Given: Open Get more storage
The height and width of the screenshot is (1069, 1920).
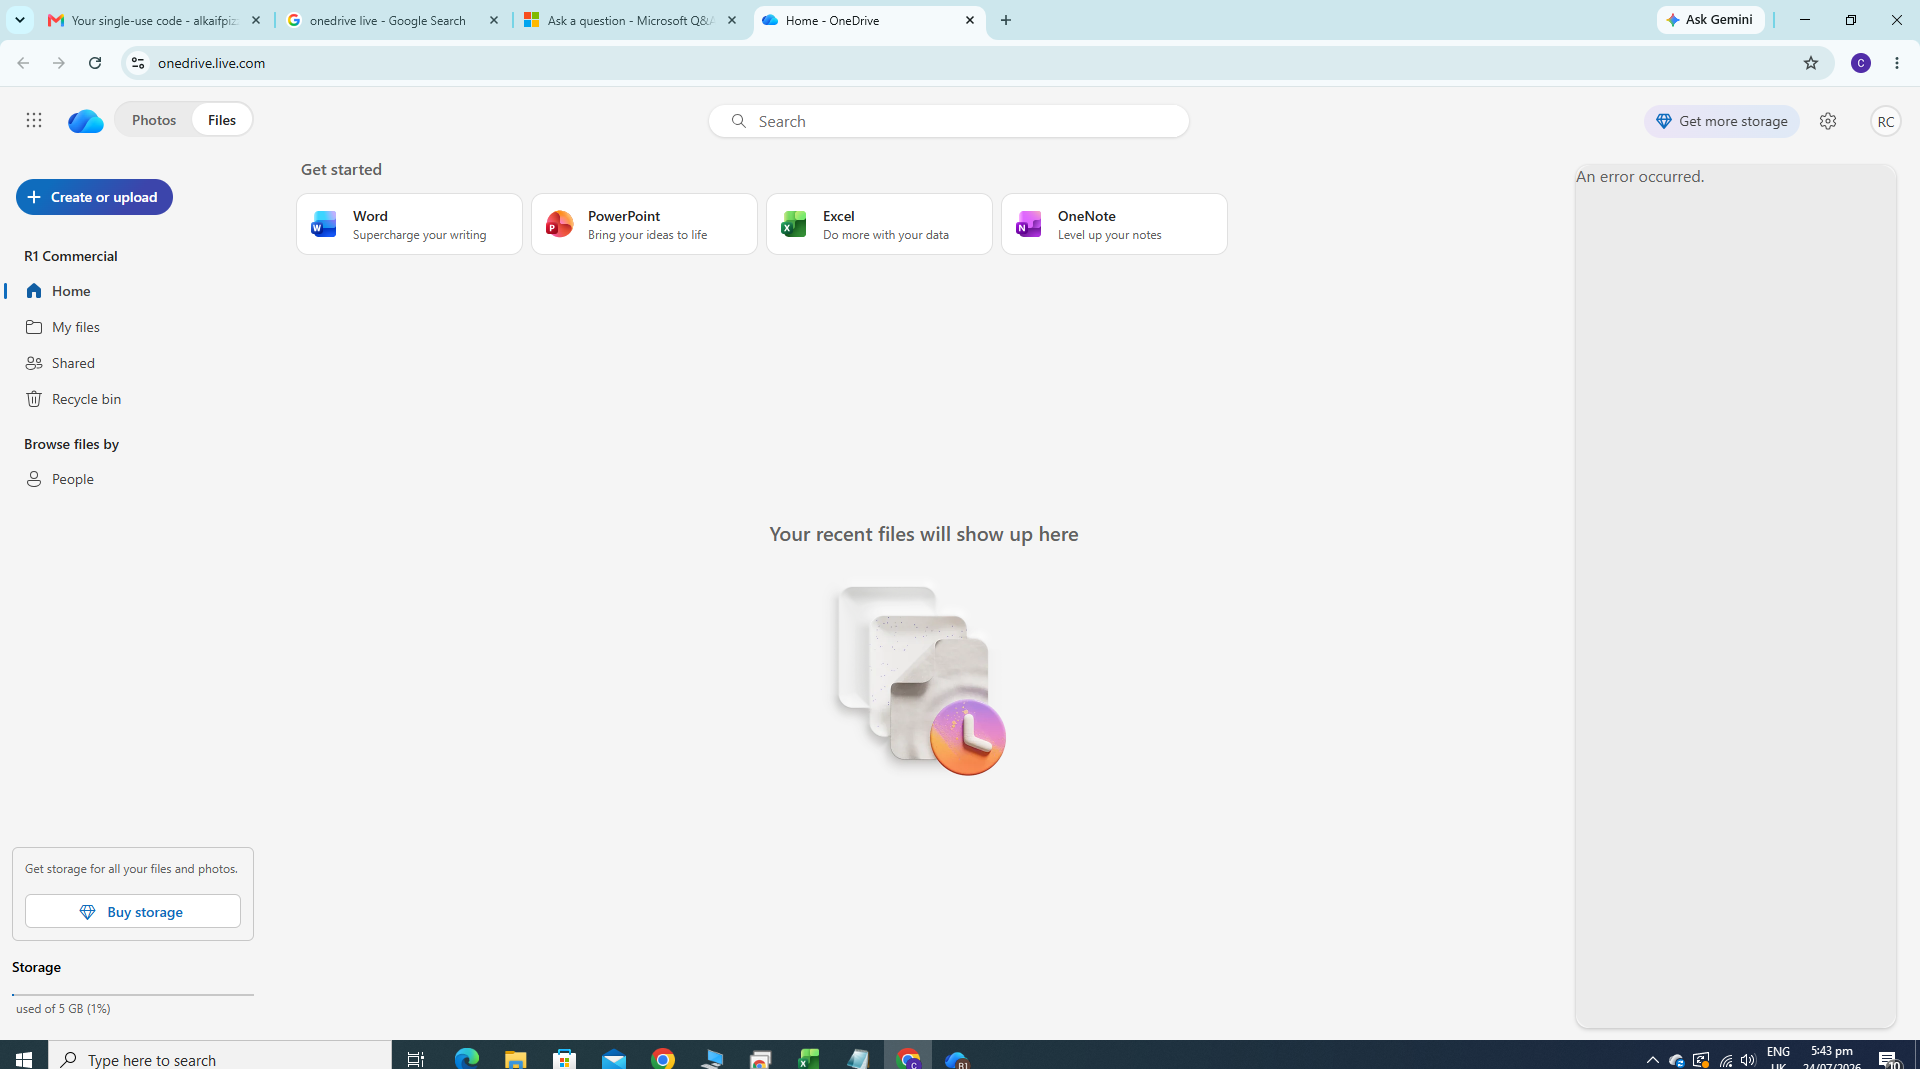Looking at the screenshot, I should [1722, 121].
